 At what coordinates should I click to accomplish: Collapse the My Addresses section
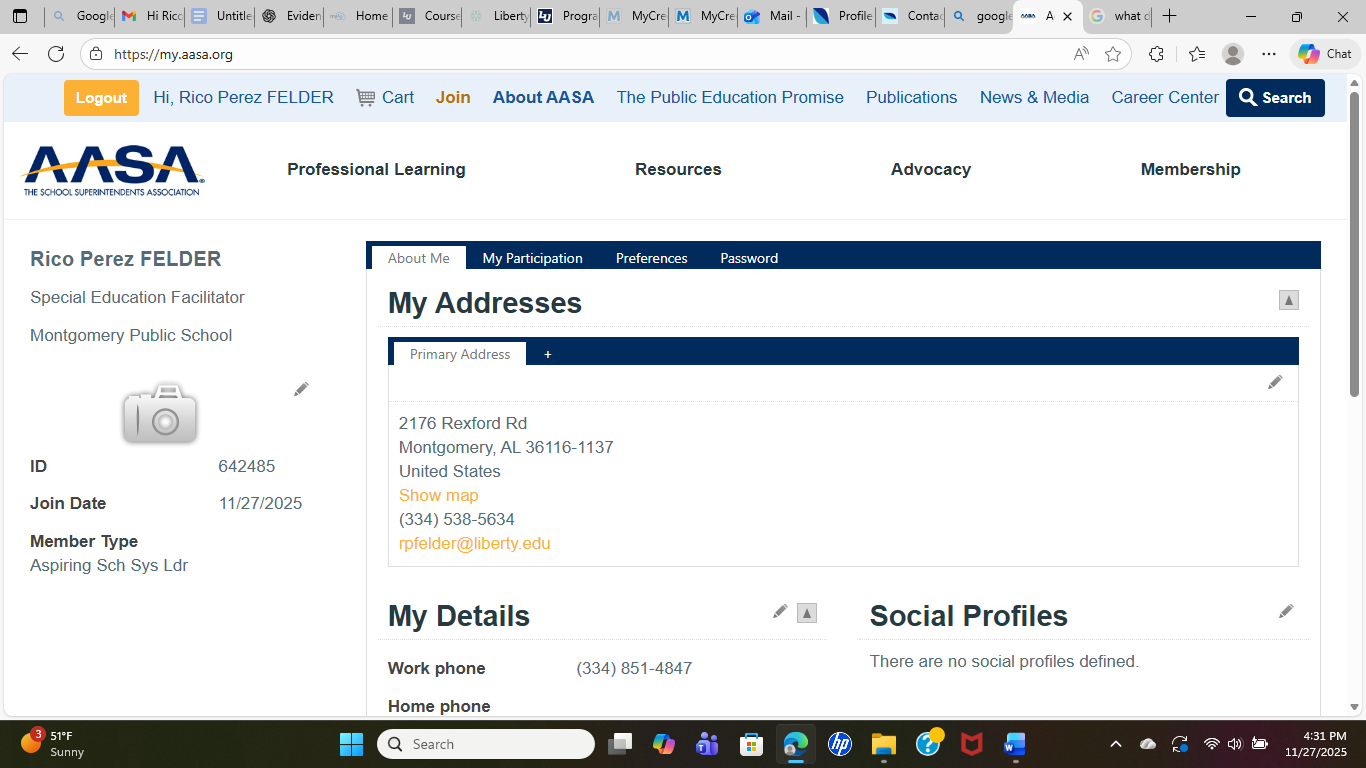tap(1289, 300)
